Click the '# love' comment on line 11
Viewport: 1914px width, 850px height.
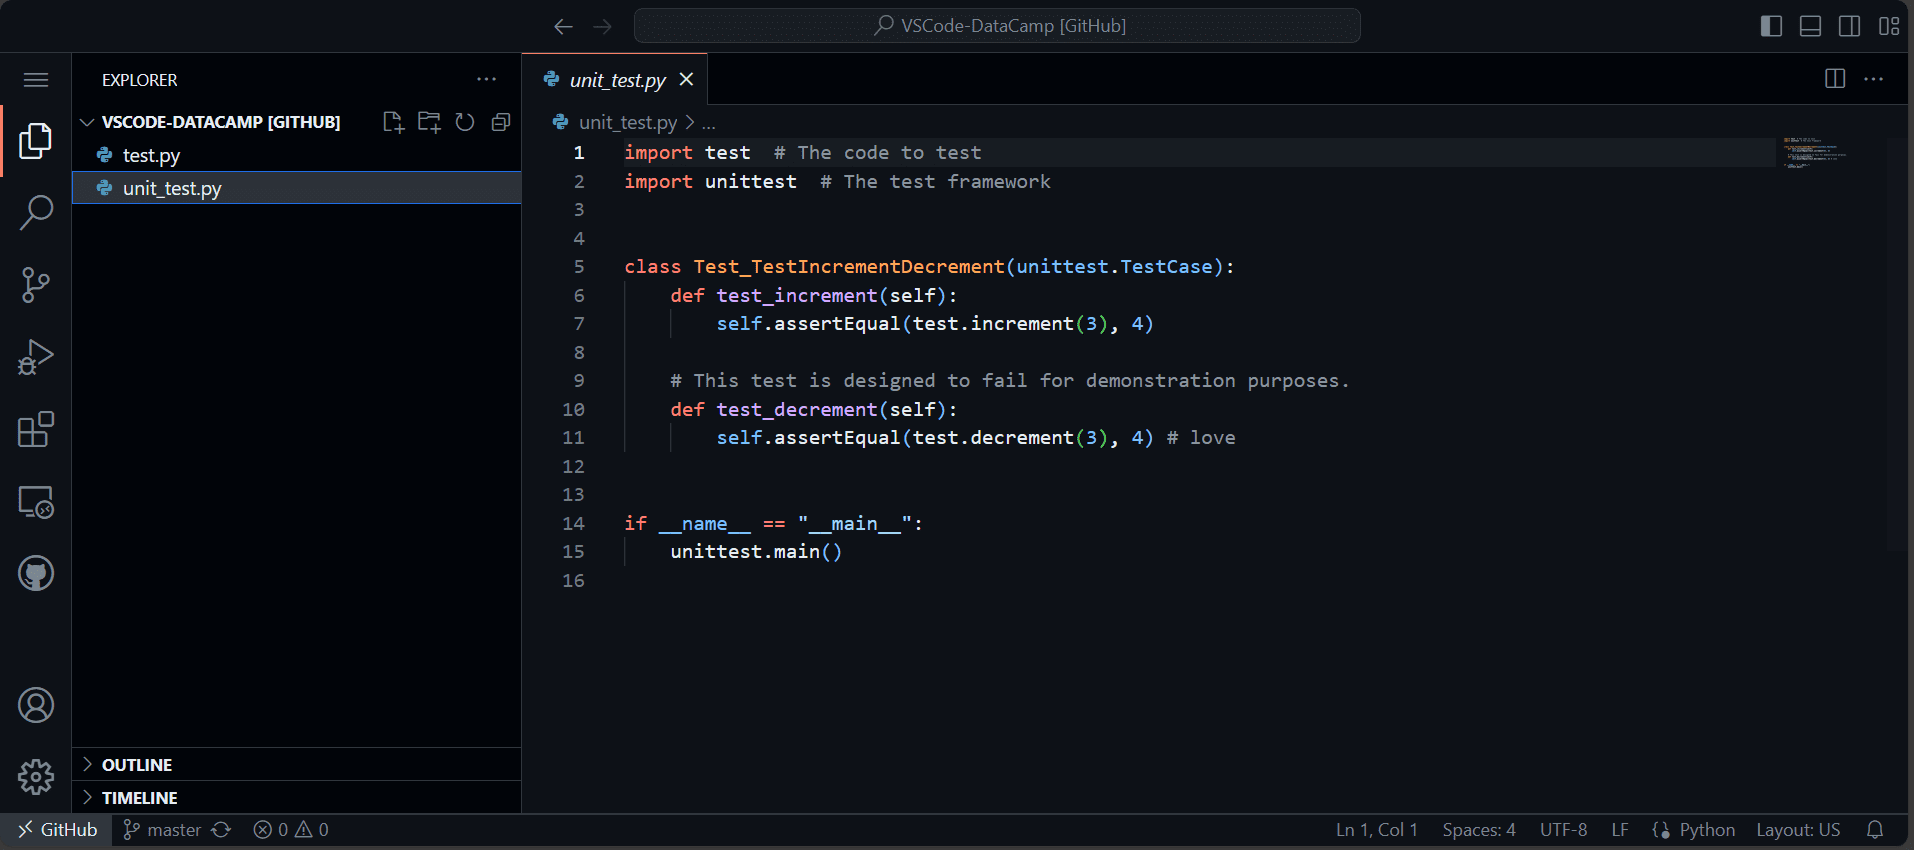click(x=1201, y=438)
